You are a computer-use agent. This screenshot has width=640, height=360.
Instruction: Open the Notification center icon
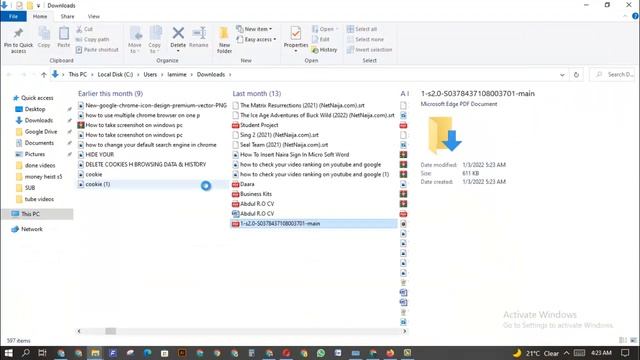point(625,353)
